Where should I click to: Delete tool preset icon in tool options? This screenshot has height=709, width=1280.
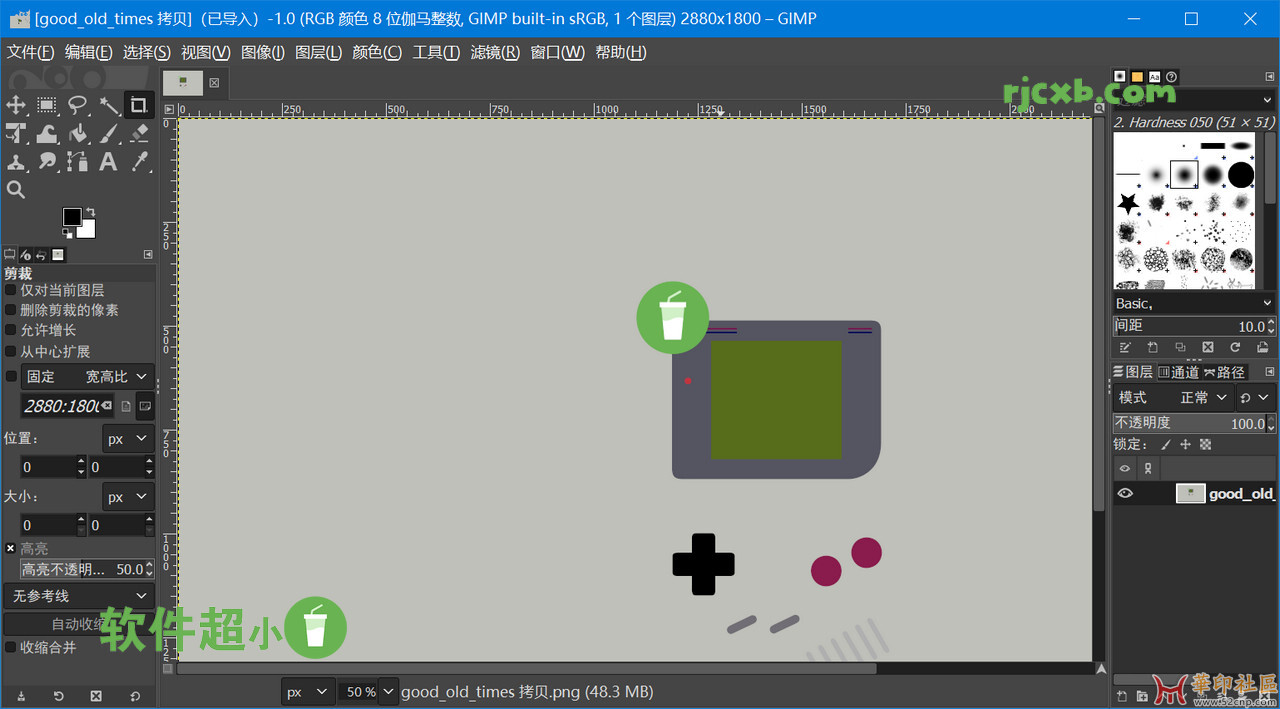click(x=96, y=696)
